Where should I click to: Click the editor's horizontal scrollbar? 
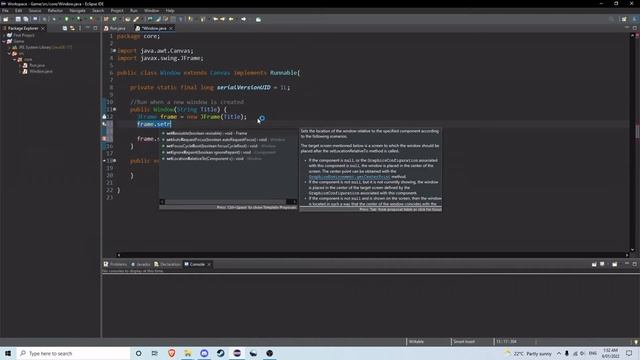[373, 255]
